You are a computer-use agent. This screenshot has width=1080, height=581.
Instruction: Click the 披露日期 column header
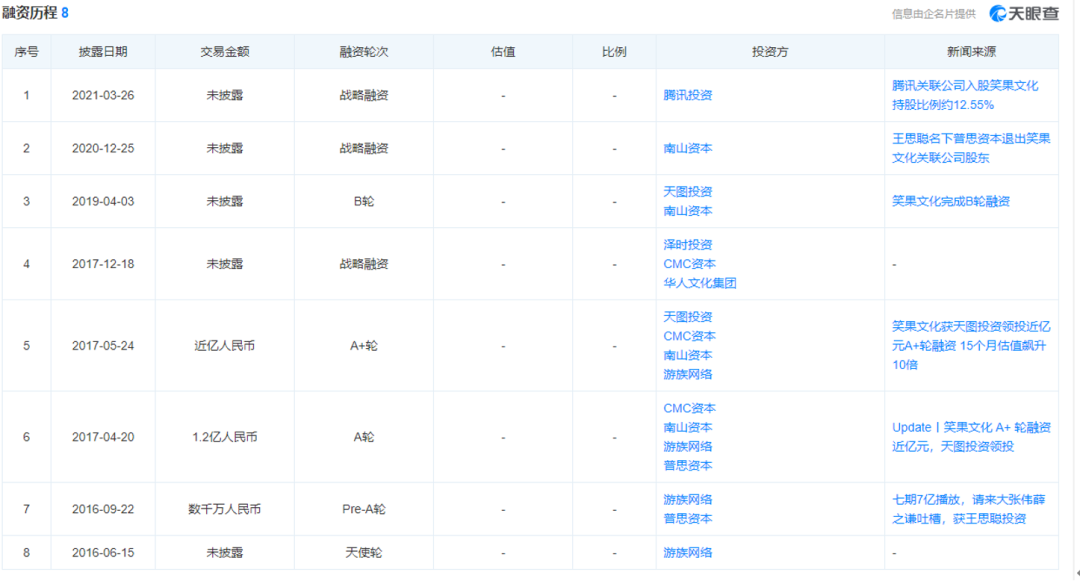pos(103,52)
